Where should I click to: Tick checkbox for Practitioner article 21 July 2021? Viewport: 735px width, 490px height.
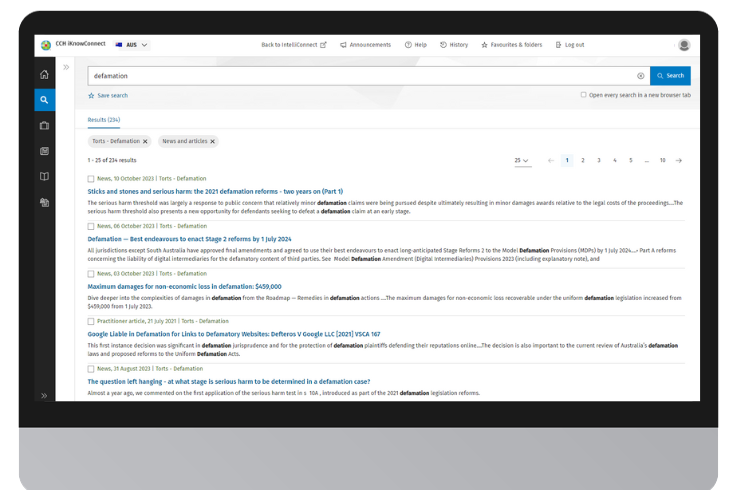tap(91, 322)
